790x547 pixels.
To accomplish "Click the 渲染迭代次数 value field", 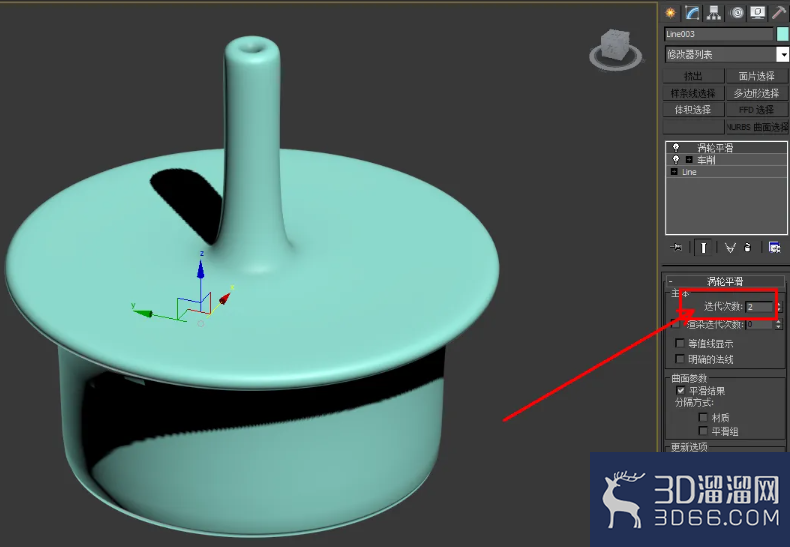I will pyautogui.click(x=760, y=324).
